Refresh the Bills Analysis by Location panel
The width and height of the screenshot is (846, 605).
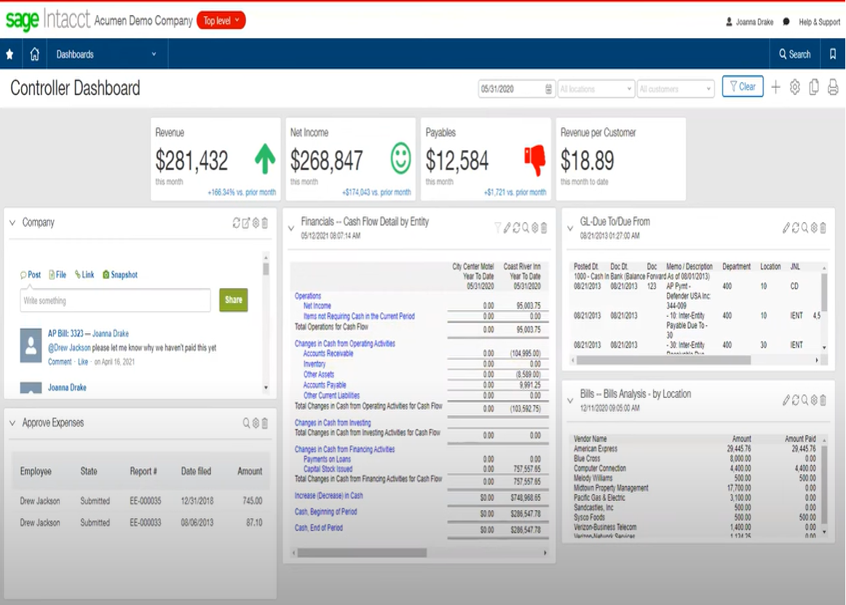point(795,400)
